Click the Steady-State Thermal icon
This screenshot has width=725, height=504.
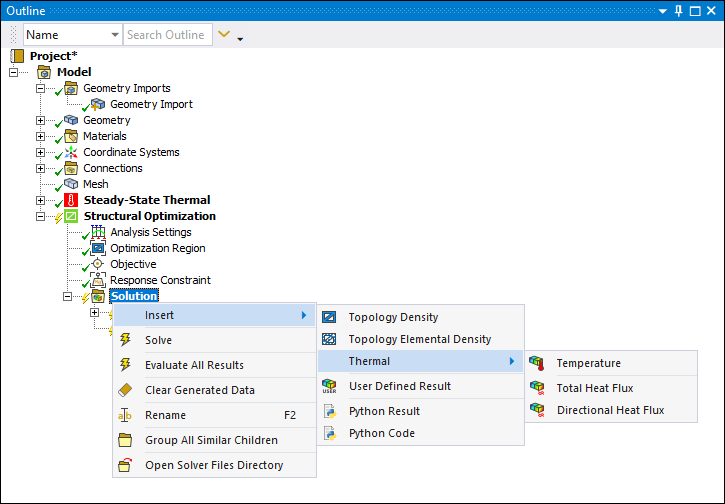(71, 200)
